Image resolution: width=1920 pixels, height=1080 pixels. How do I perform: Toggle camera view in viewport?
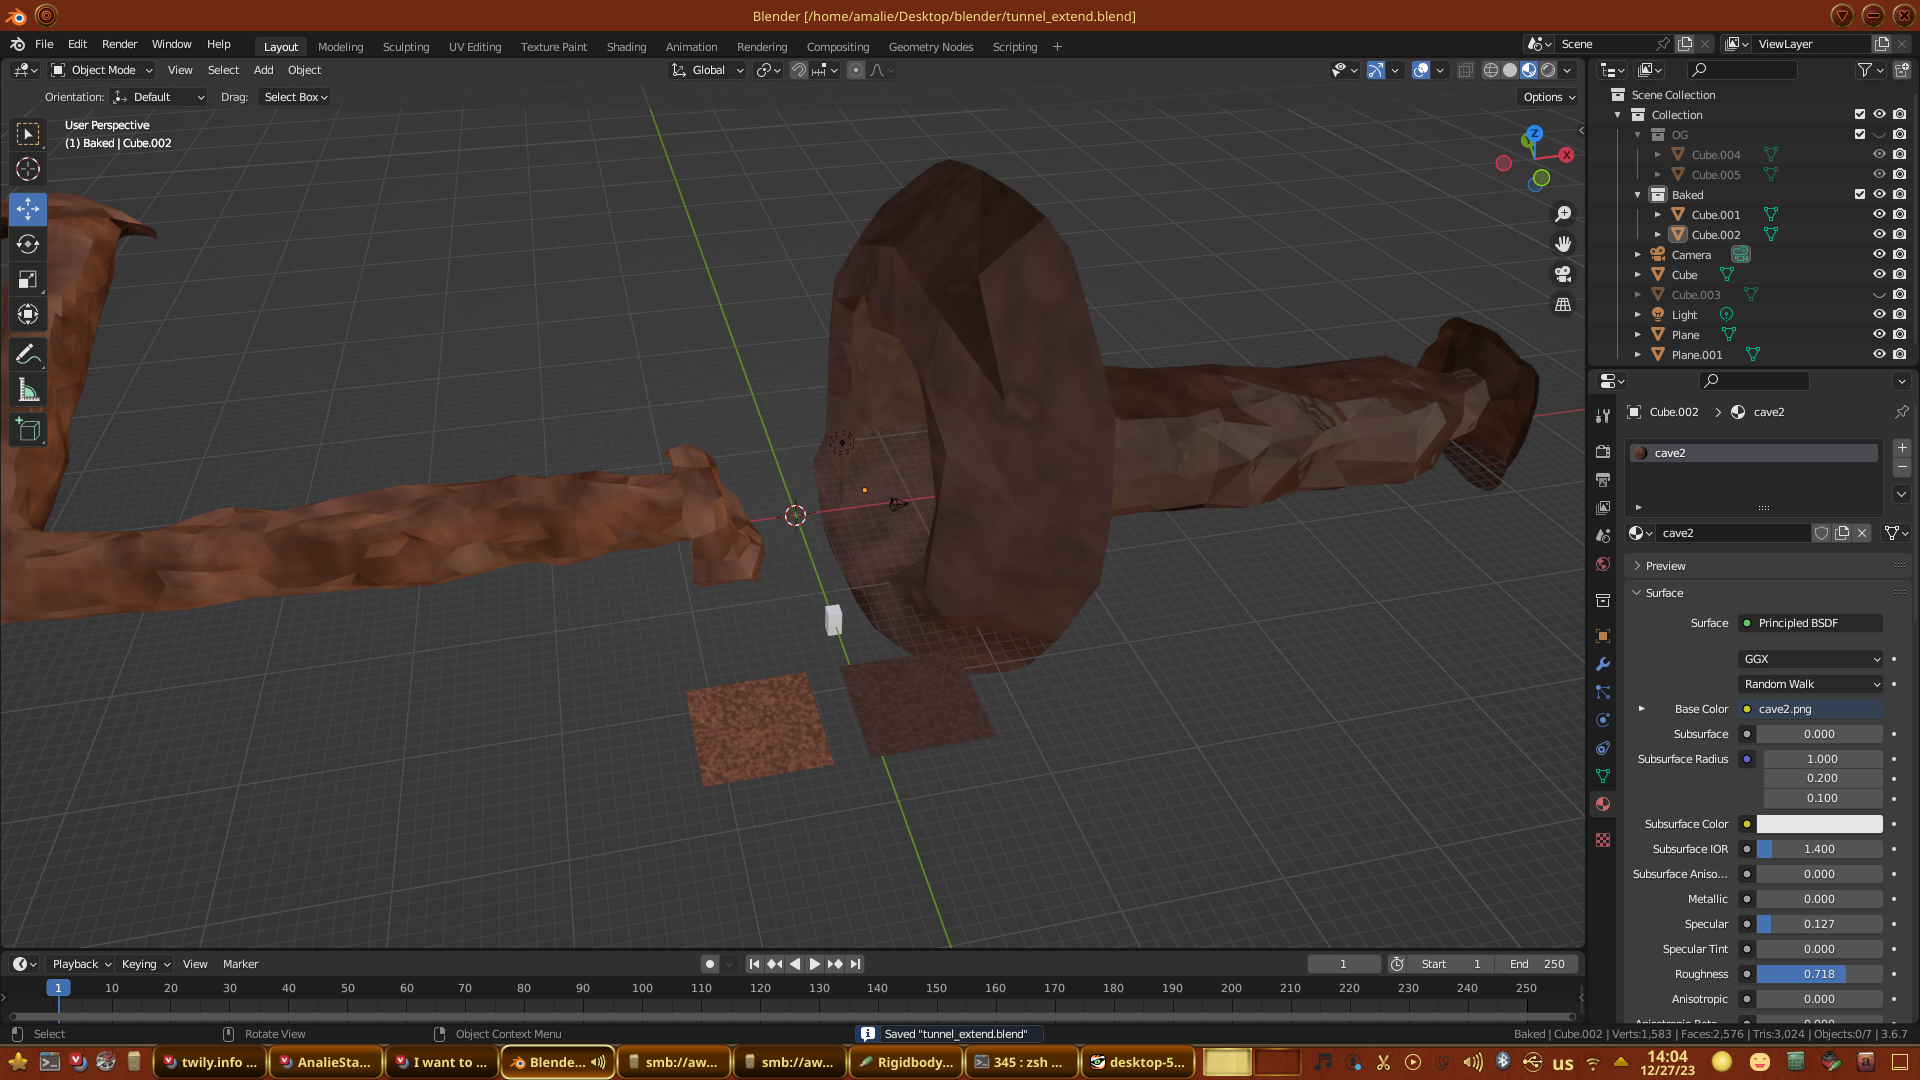1563,274
